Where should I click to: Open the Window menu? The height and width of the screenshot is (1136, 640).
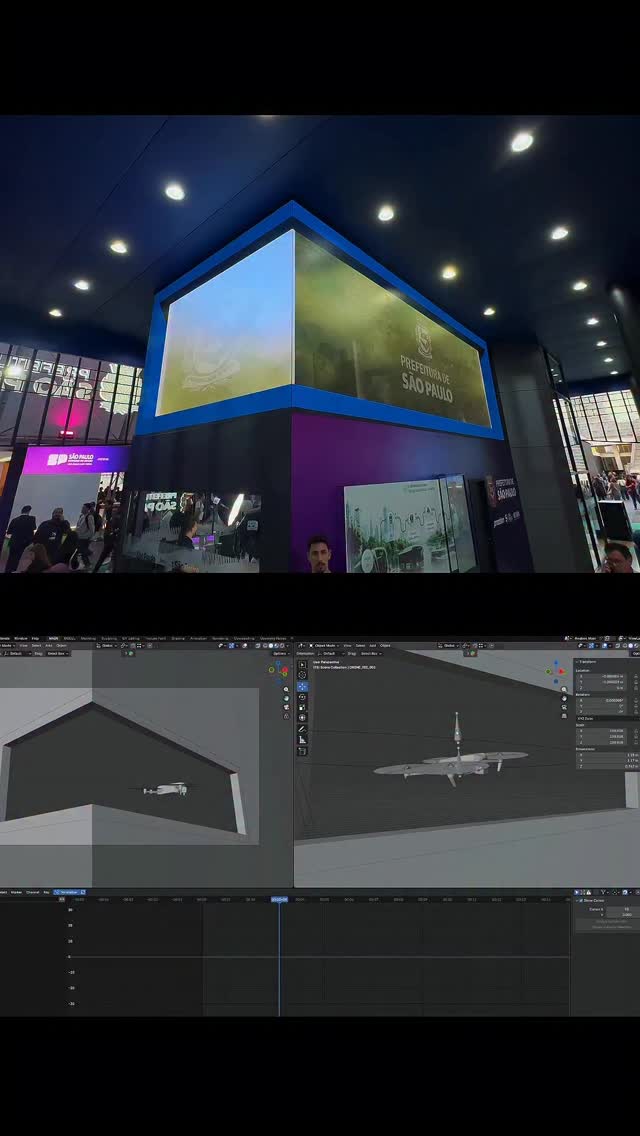pos(20,638)
